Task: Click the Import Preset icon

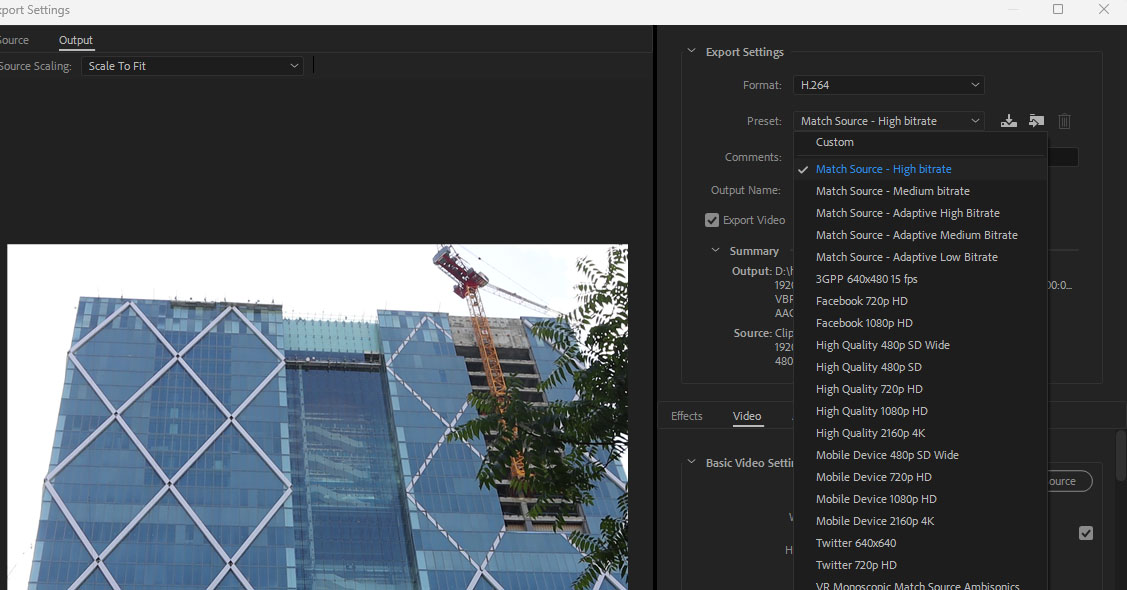Action: point(1036,121)
